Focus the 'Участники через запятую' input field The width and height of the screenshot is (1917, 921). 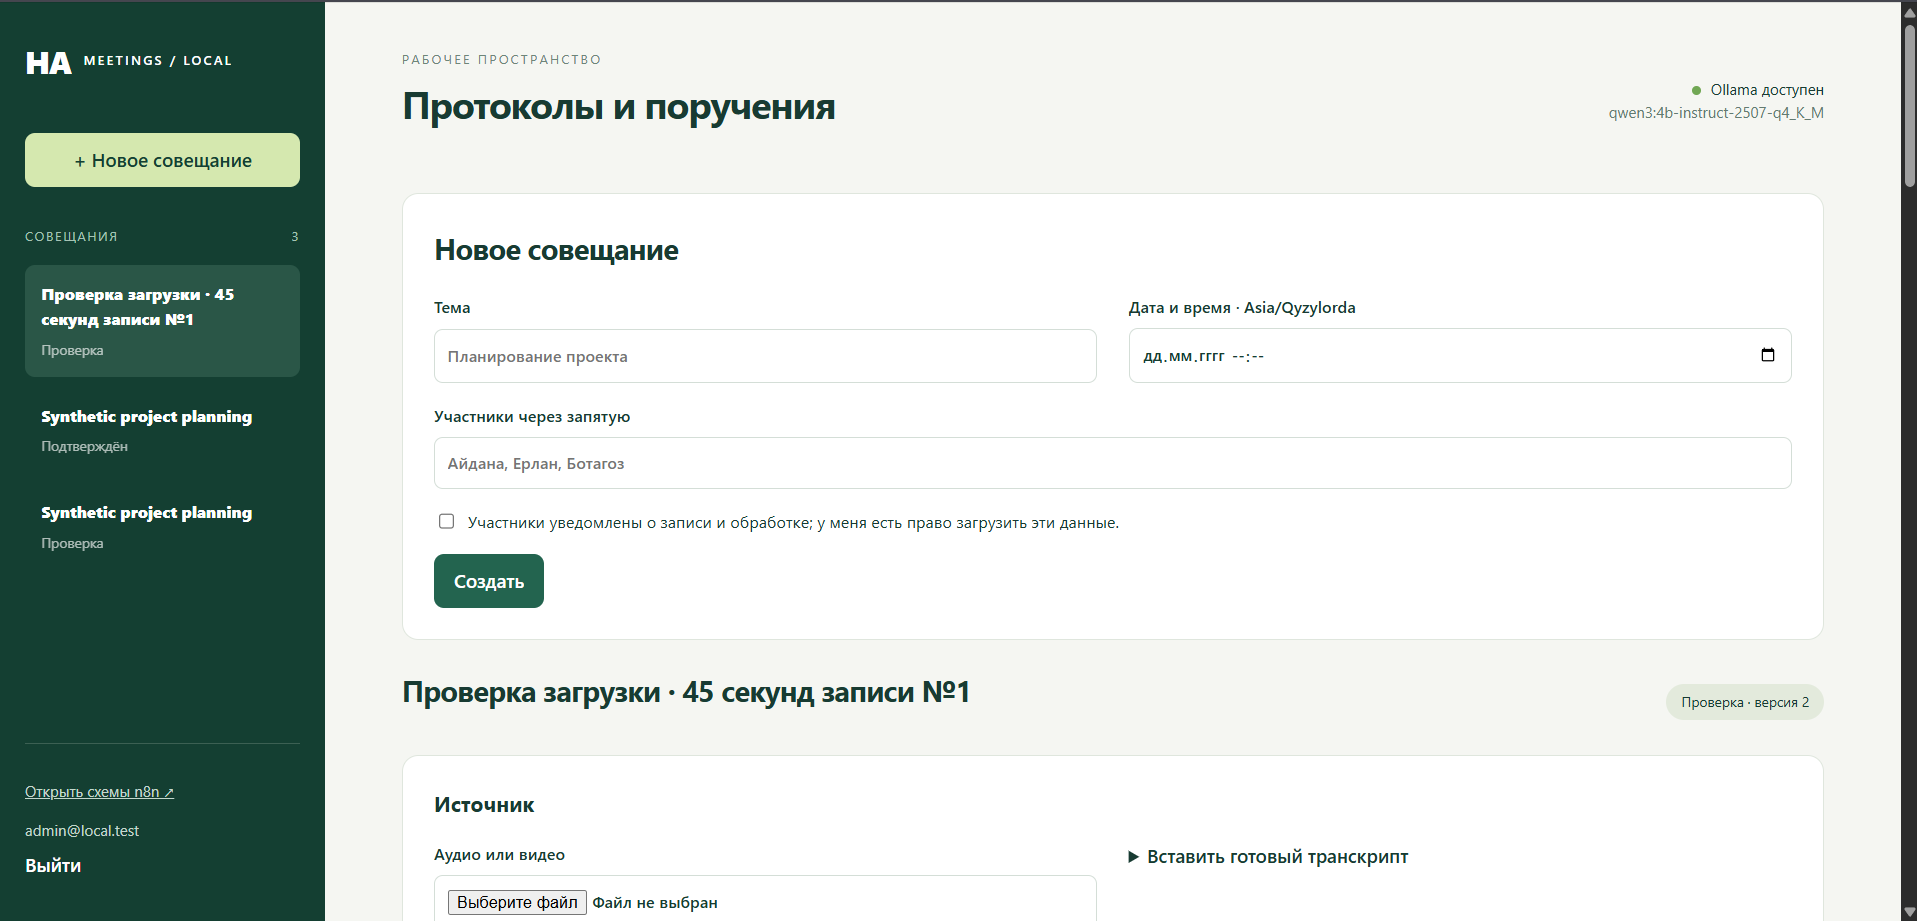click(1112, 463)
